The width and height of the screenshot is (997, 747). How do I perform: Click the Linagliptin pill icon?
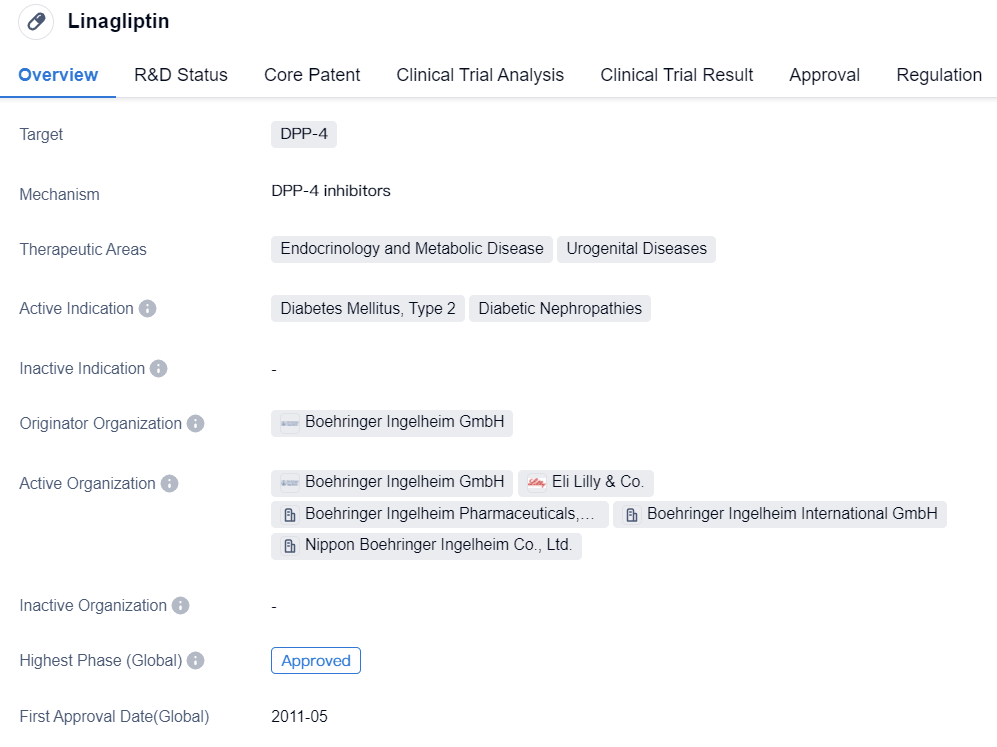(36, 21)
